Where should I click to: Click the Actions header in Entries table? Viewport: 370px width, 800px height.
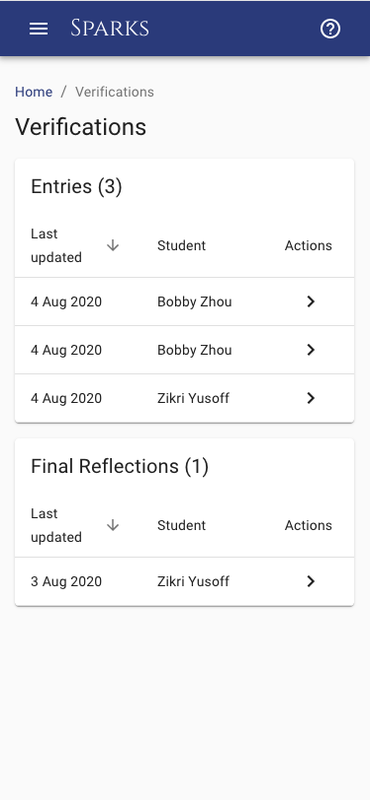[308, 245]
